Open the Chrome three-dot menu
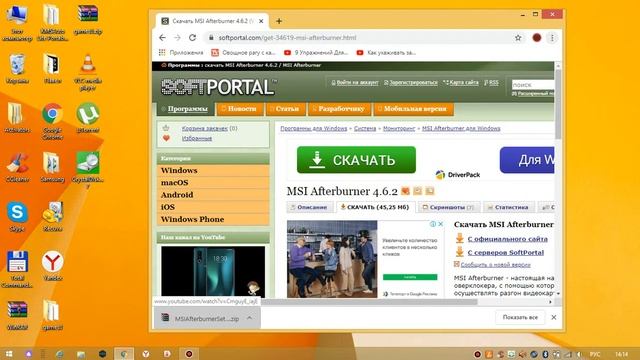 tap(552, 38)
